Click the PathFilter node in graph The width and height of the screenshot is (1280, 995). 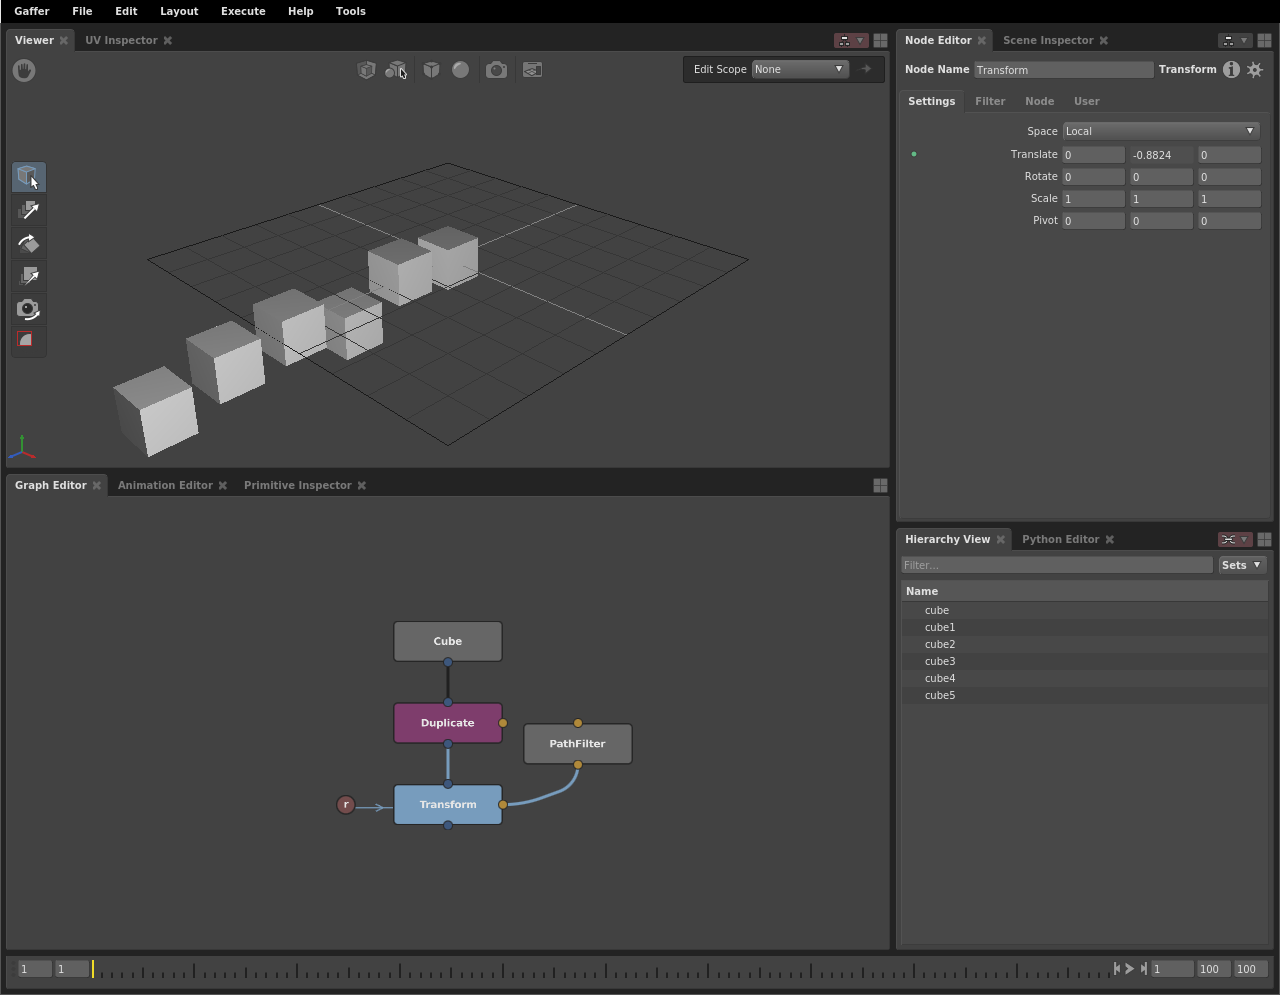point(577,744)
